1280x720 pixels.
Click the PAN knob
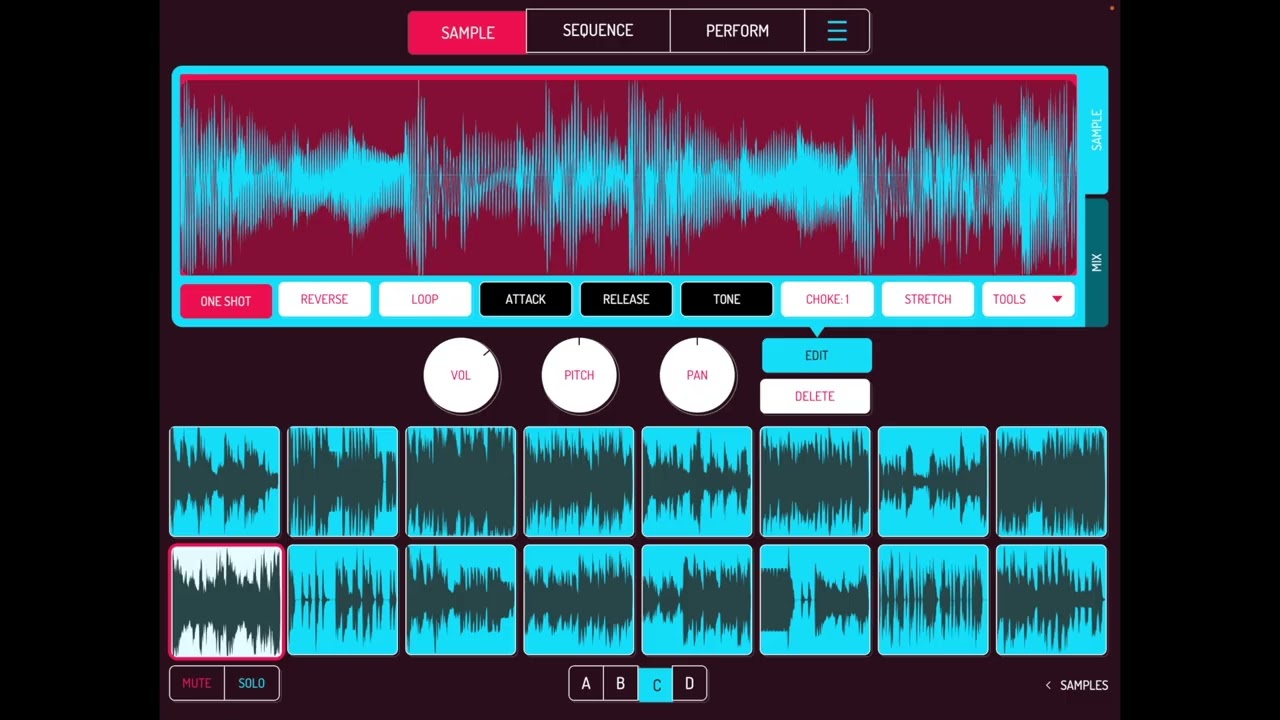[x=697, y=375]
